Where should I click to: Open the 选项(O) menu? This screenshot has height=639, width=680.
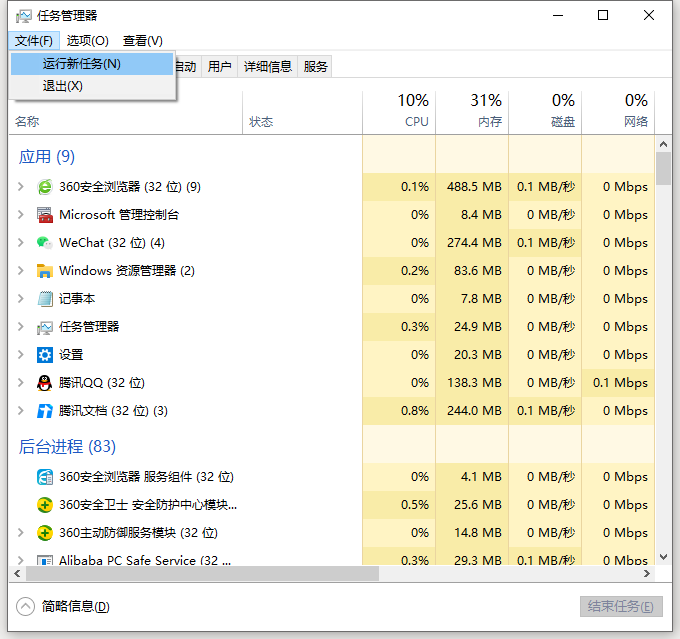click(x=88, y=41)
